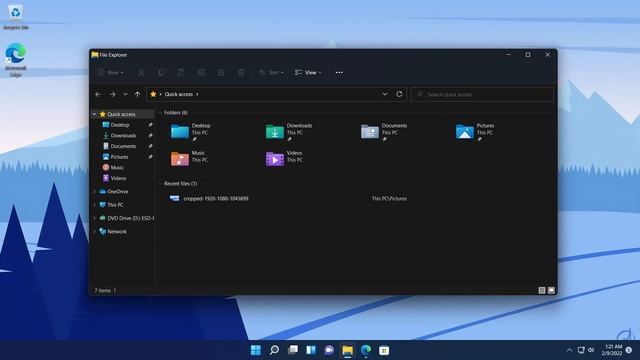Image resolution: width=640 pixels, height=360 pixels.
Task: Select Music in the navigation pane
Action: click(117, 167)
